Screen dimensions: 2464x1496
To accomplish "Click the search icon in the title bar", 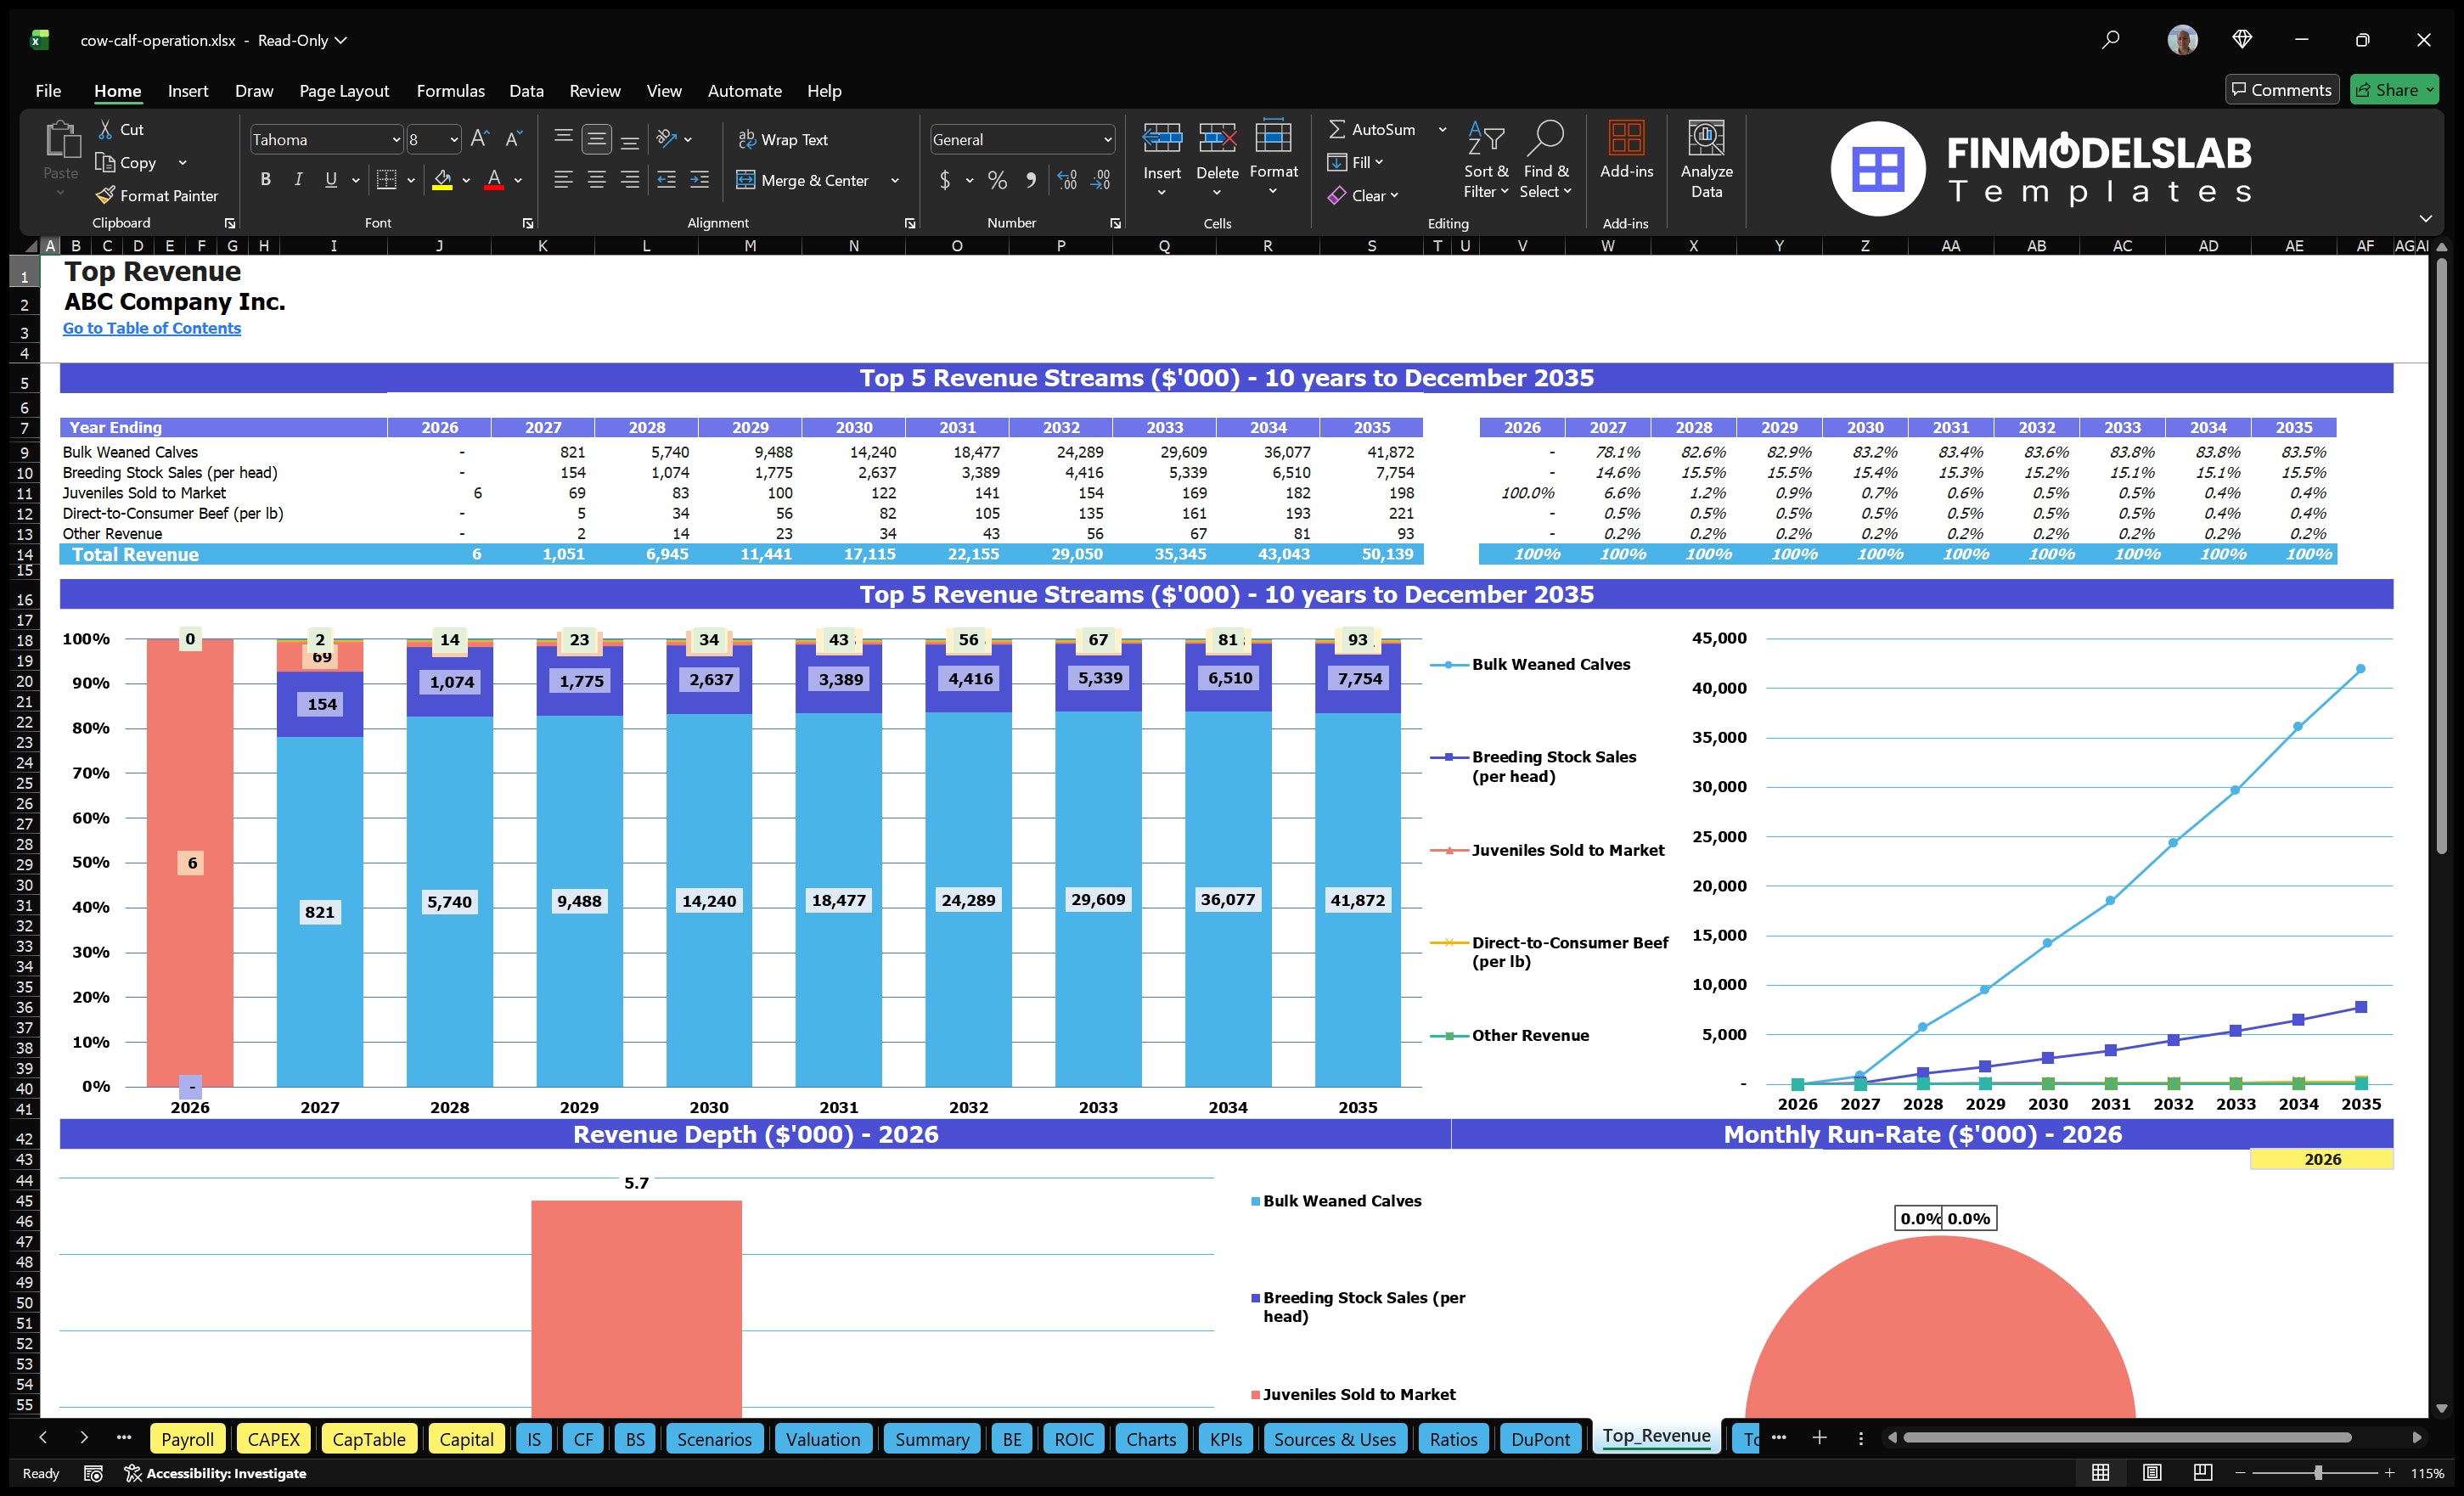I will tap(2110, 40).
